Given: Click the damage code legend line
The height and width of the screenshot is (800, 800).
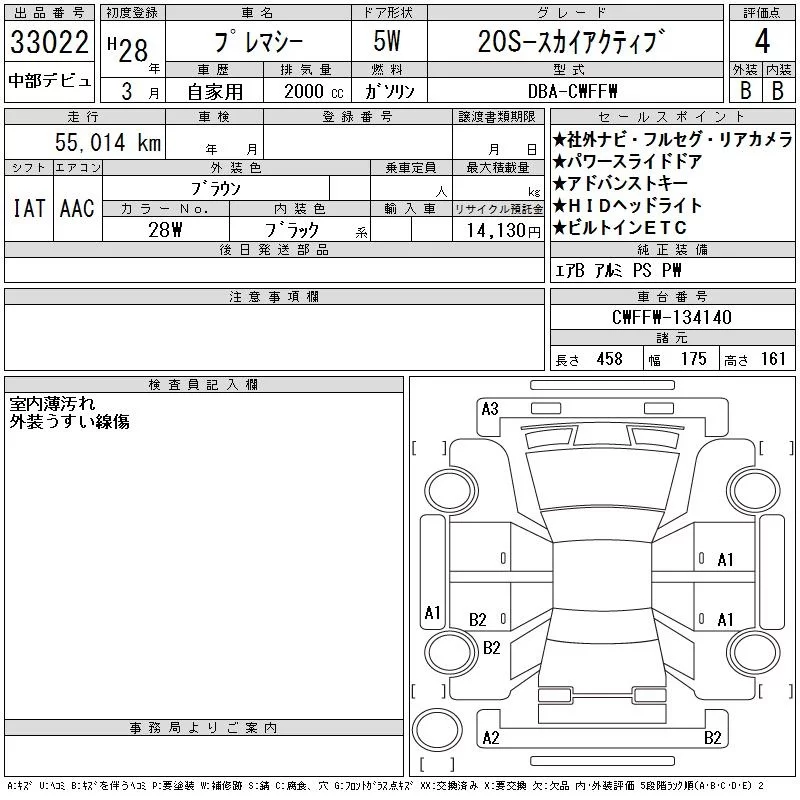Looking at the screenshot, I should [x=385, y=786].
